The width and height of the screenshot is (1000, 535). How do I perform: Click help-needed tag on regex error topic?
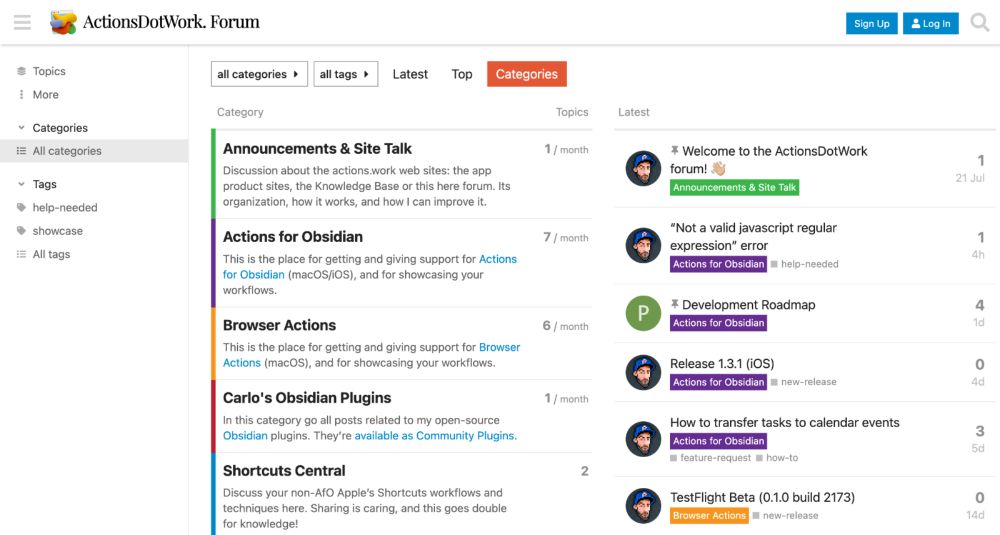[x=805, y=264]
